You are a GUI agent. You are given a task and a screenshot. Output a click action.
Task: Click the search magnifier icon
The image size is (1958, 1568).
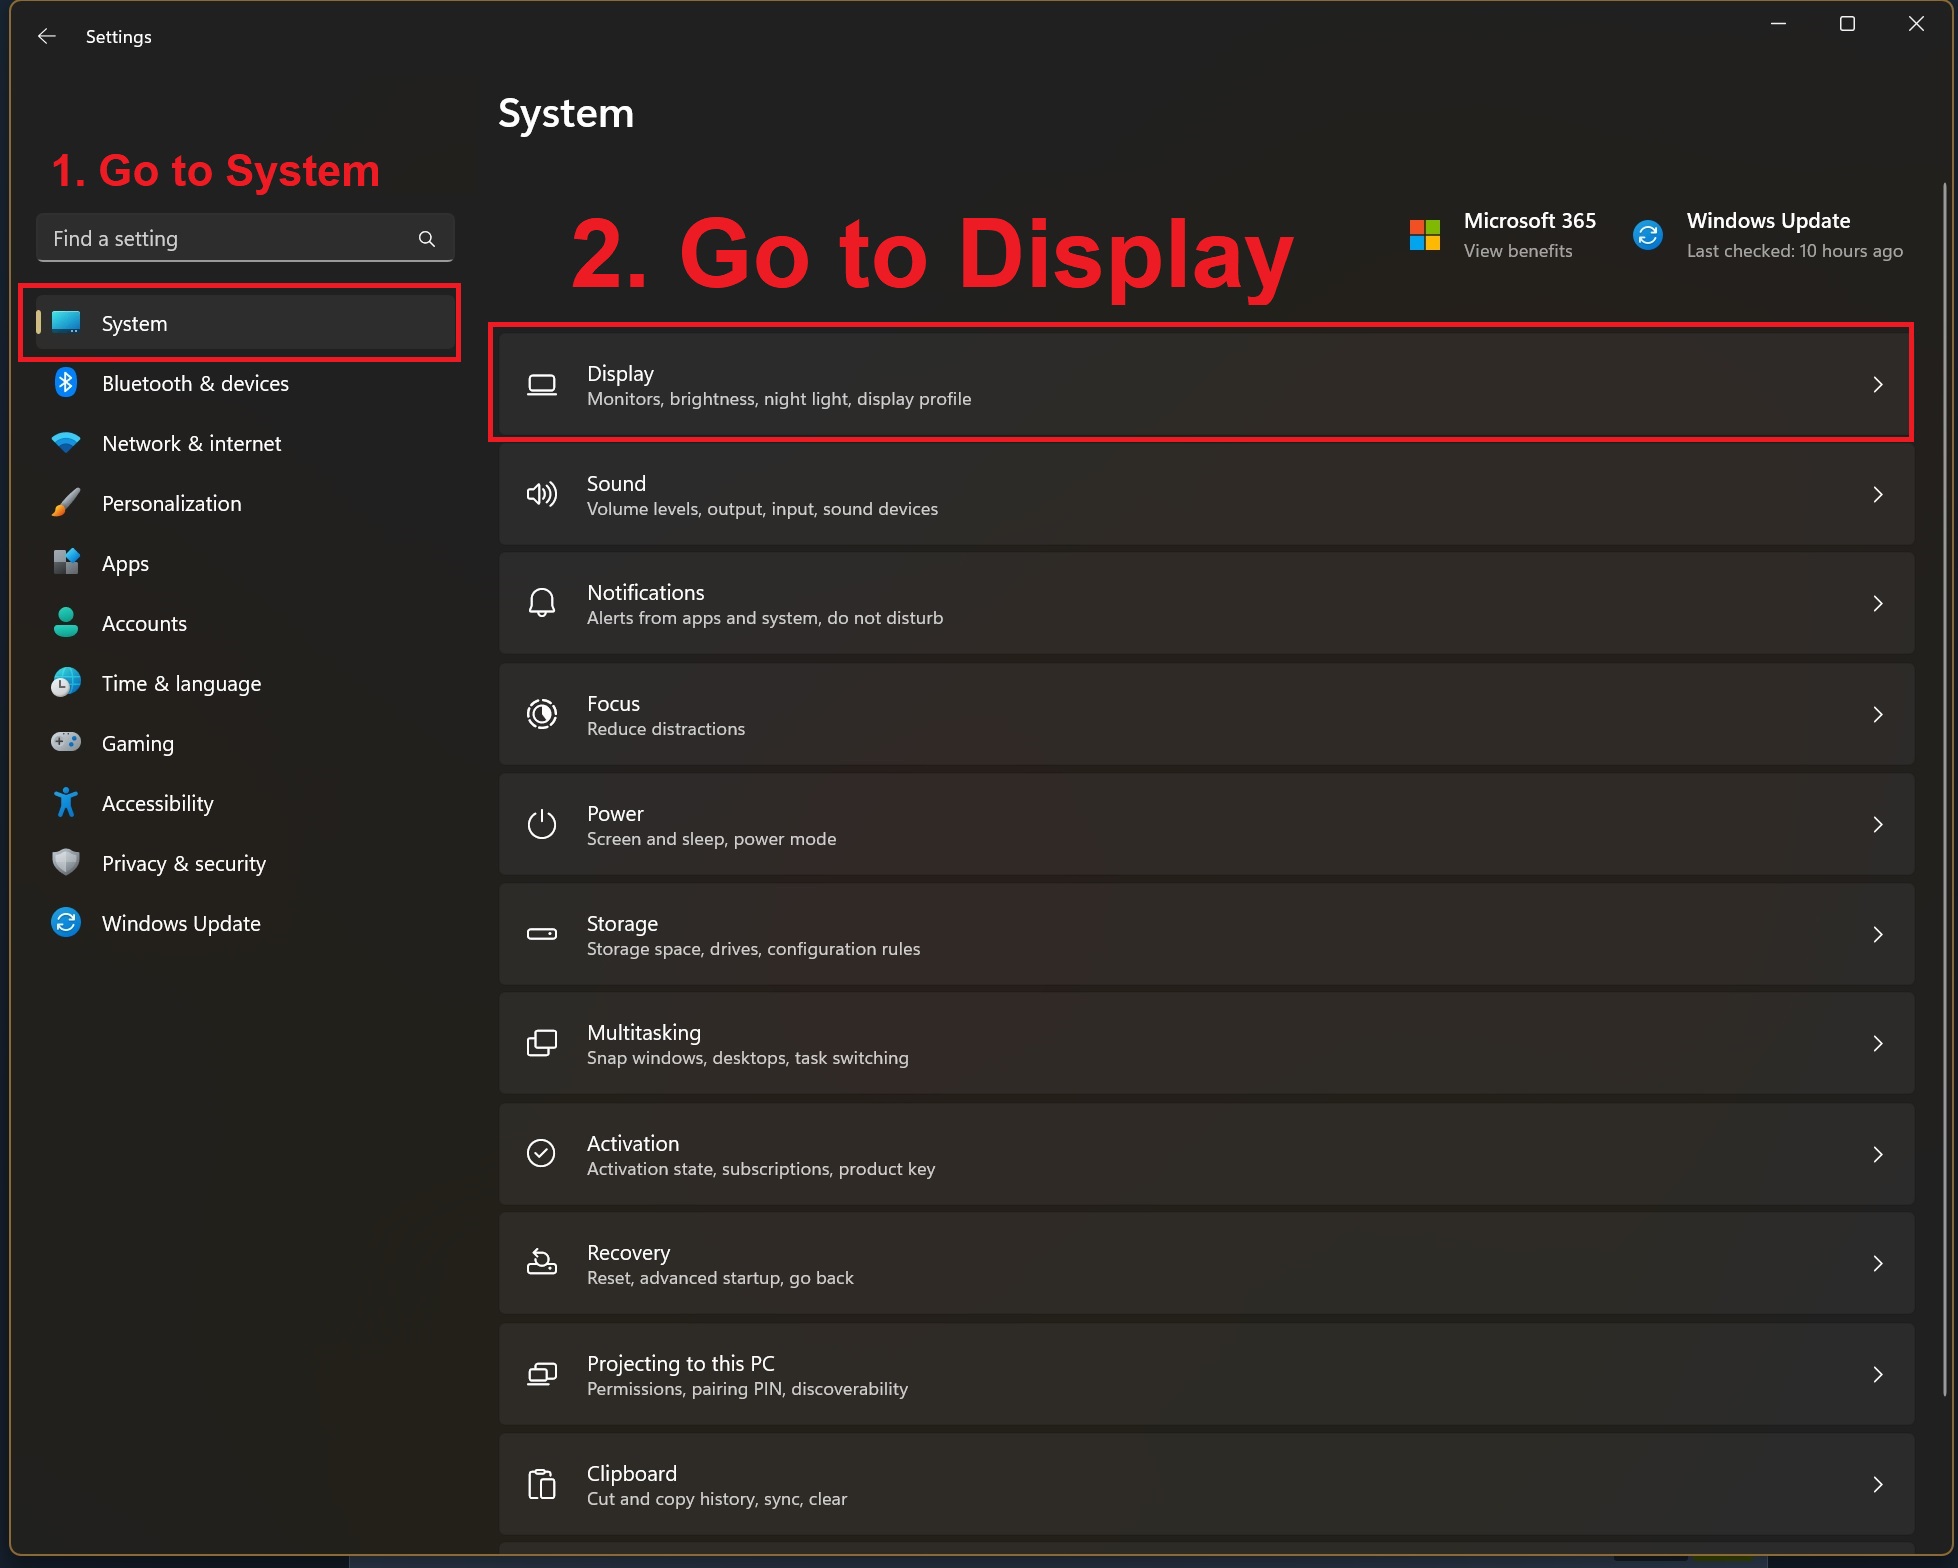(x=427, y=239)
